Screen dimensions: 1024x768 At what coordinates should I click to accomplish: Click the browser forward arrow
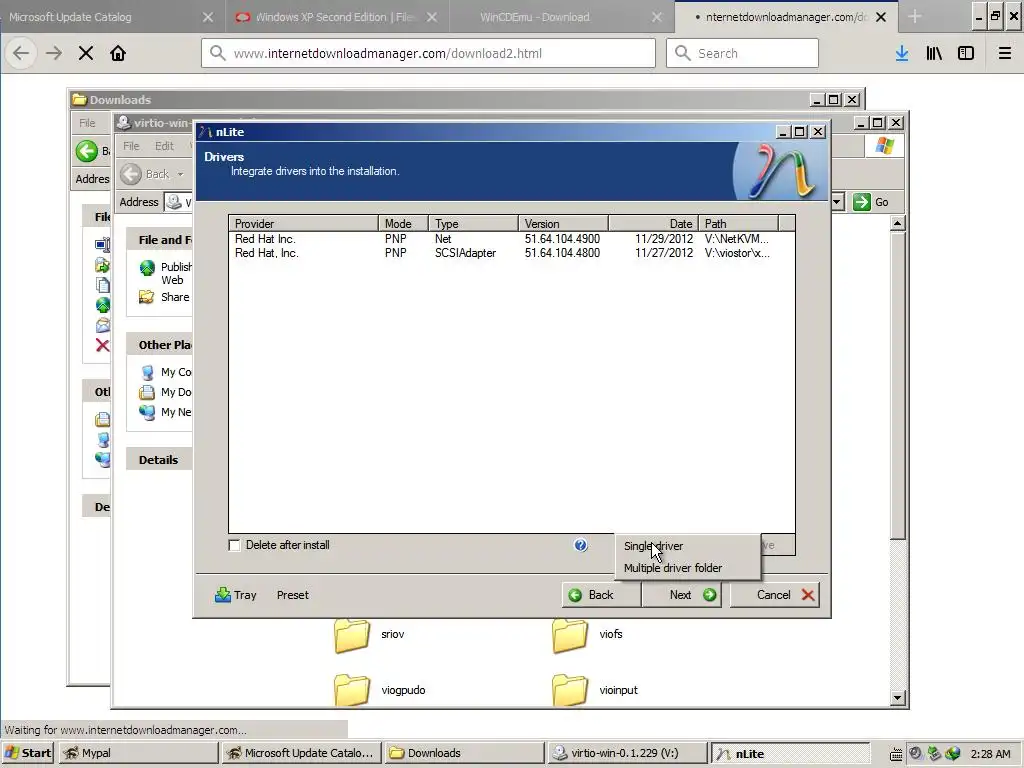point(54,53)
